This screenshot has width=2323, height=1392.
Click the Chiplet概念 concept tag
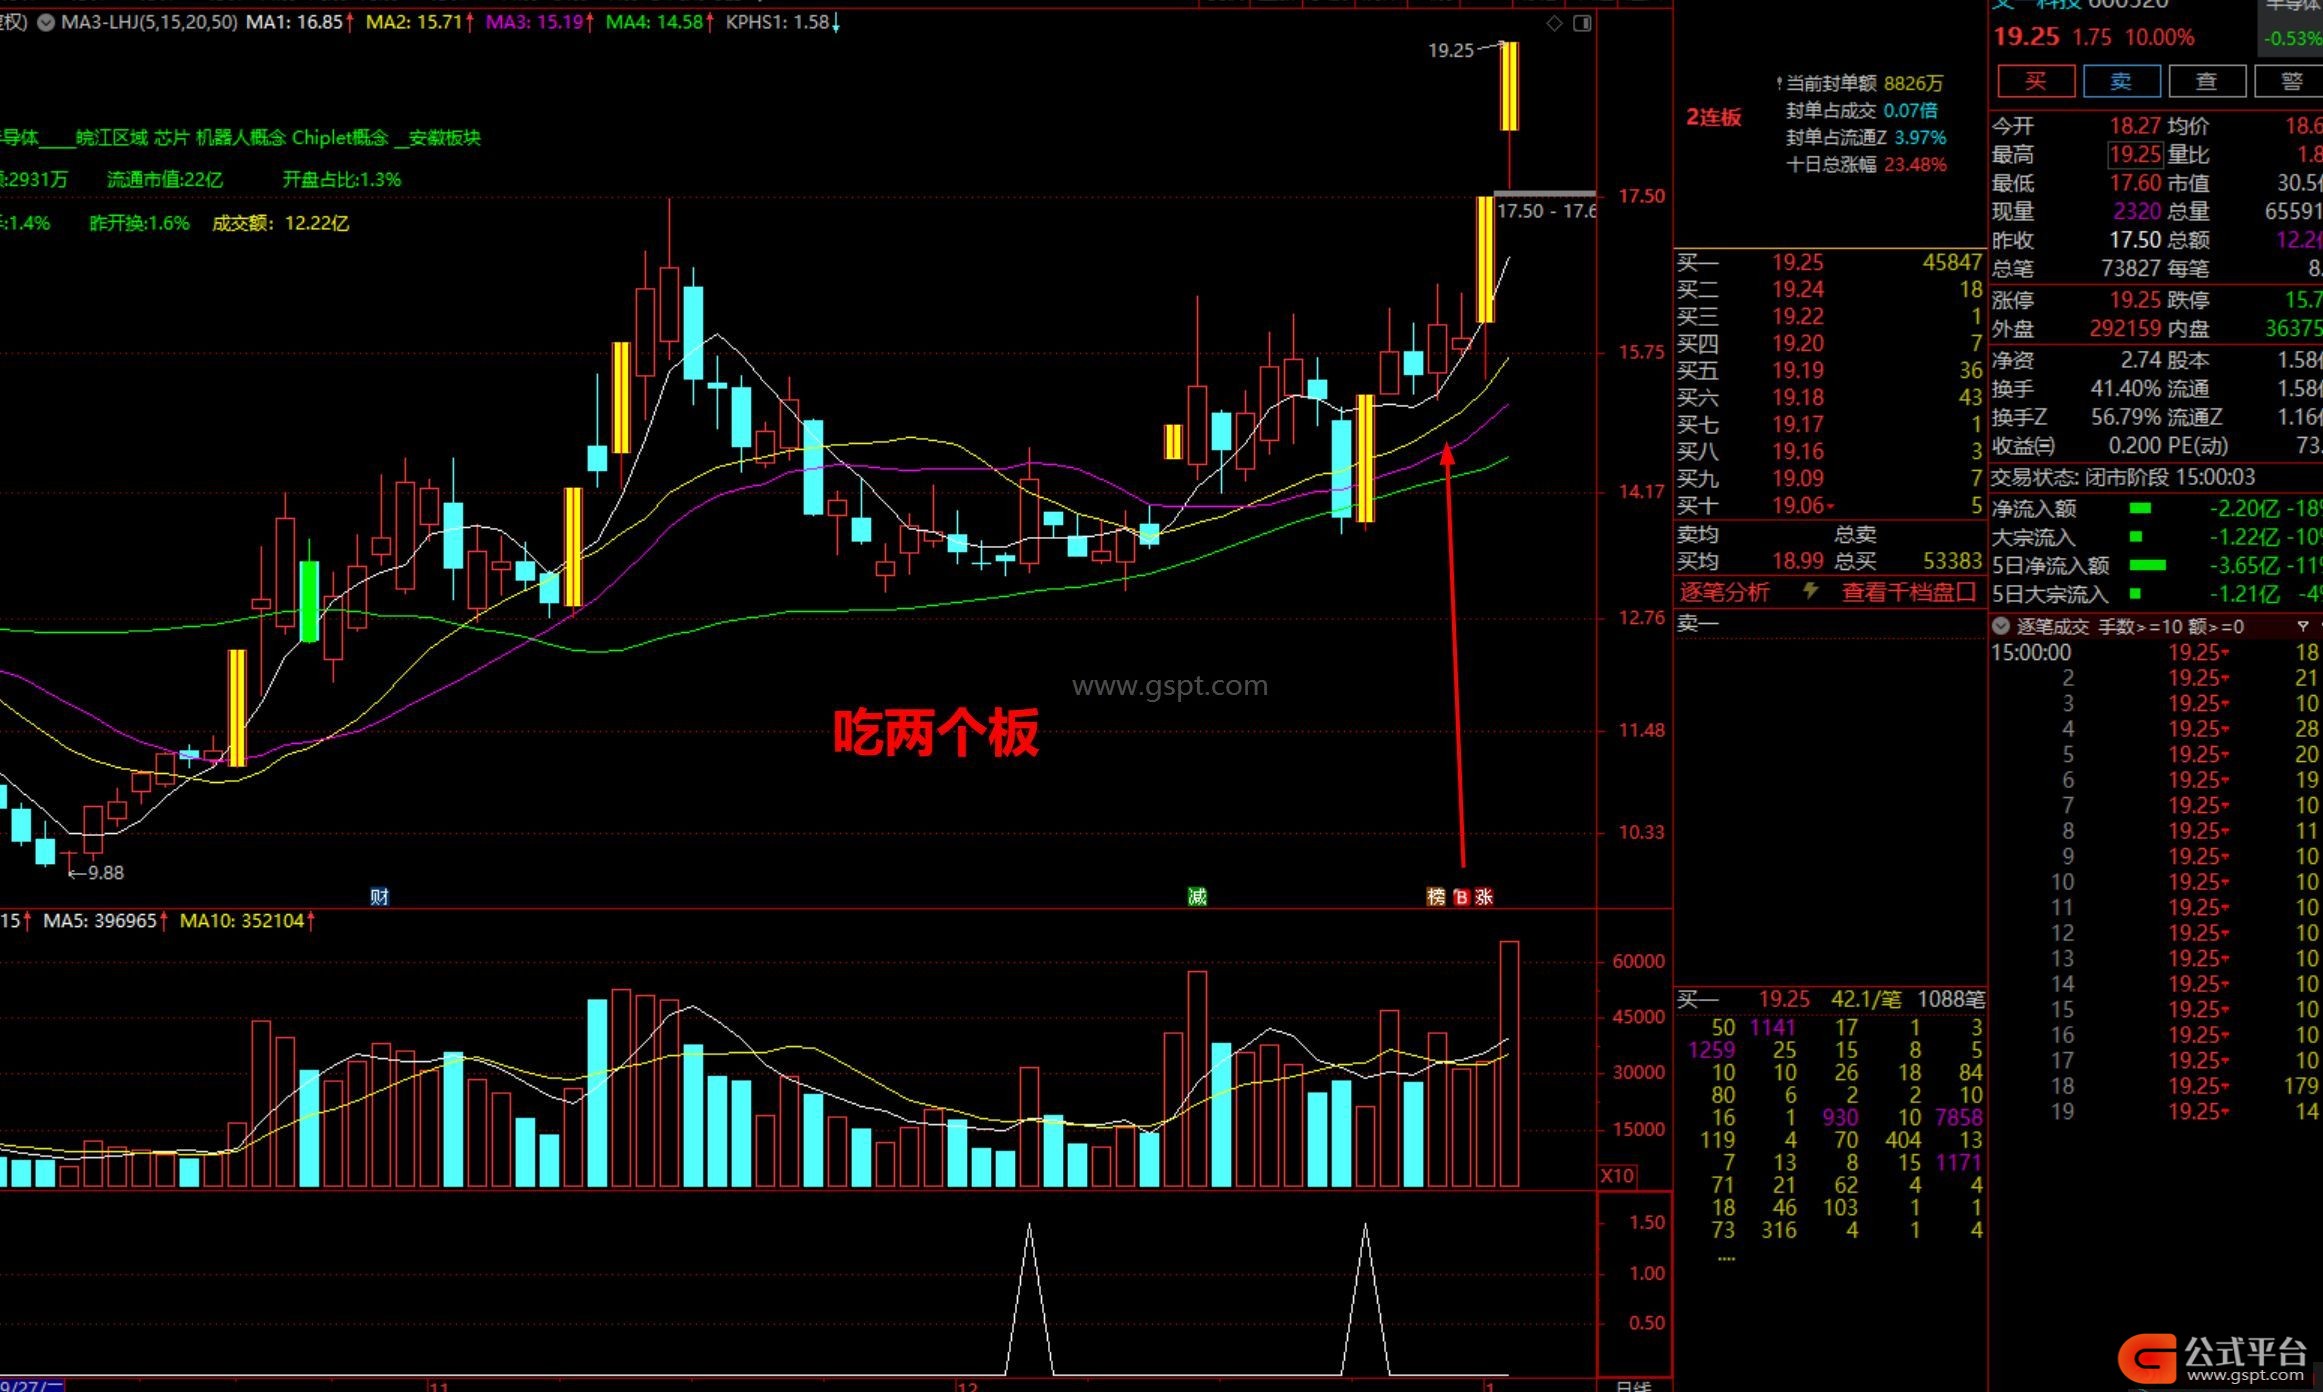pos(340,137)
